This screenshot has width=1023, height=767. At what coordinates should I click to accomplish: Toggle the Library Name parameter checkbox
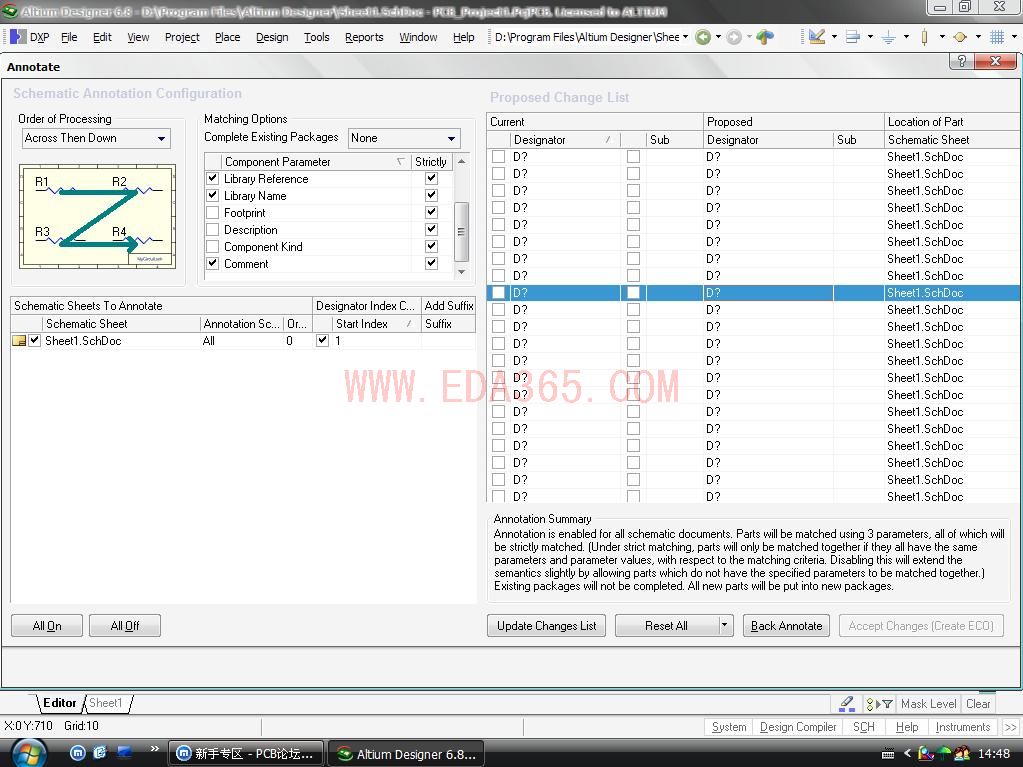(213, 195)
